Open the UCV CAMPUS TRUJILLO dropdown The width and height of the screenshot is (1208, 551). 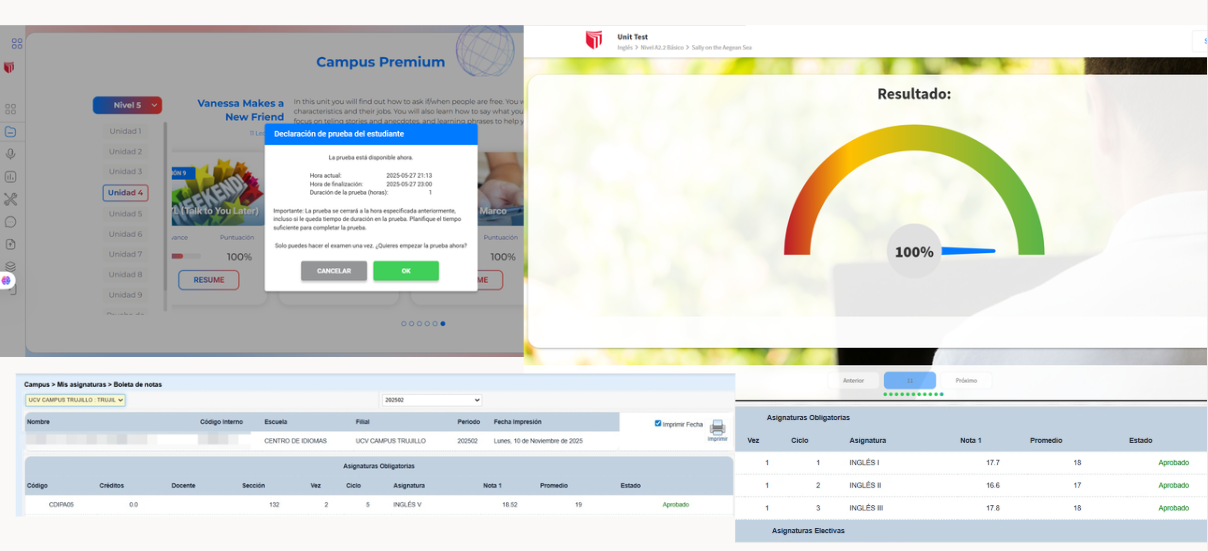click(76, 400)
